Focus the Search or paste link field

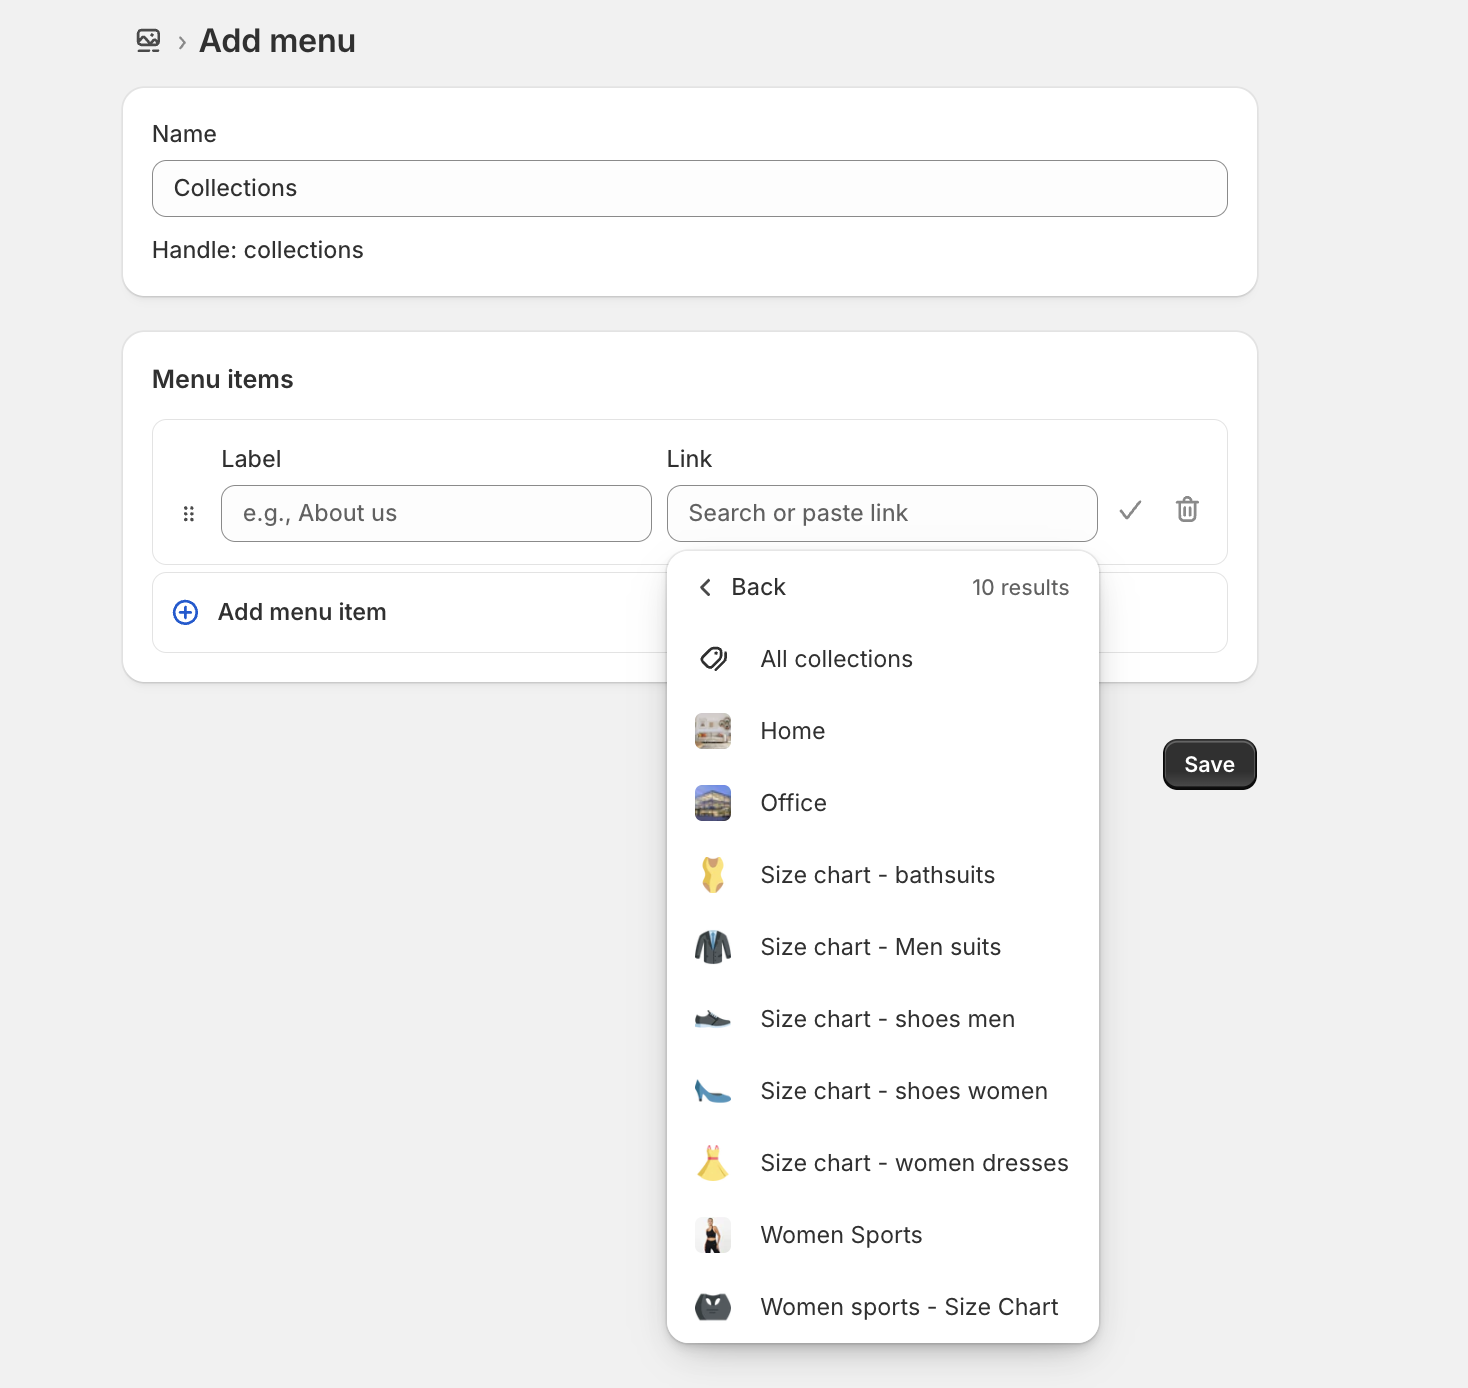[881, 513]
